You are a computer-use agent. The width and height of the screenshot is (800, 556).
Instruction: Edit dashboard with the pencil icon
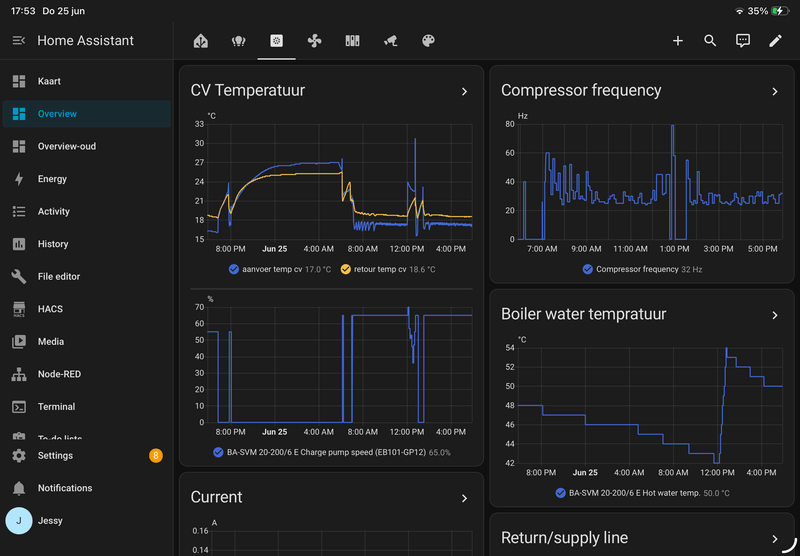click(x=776, y=41)
